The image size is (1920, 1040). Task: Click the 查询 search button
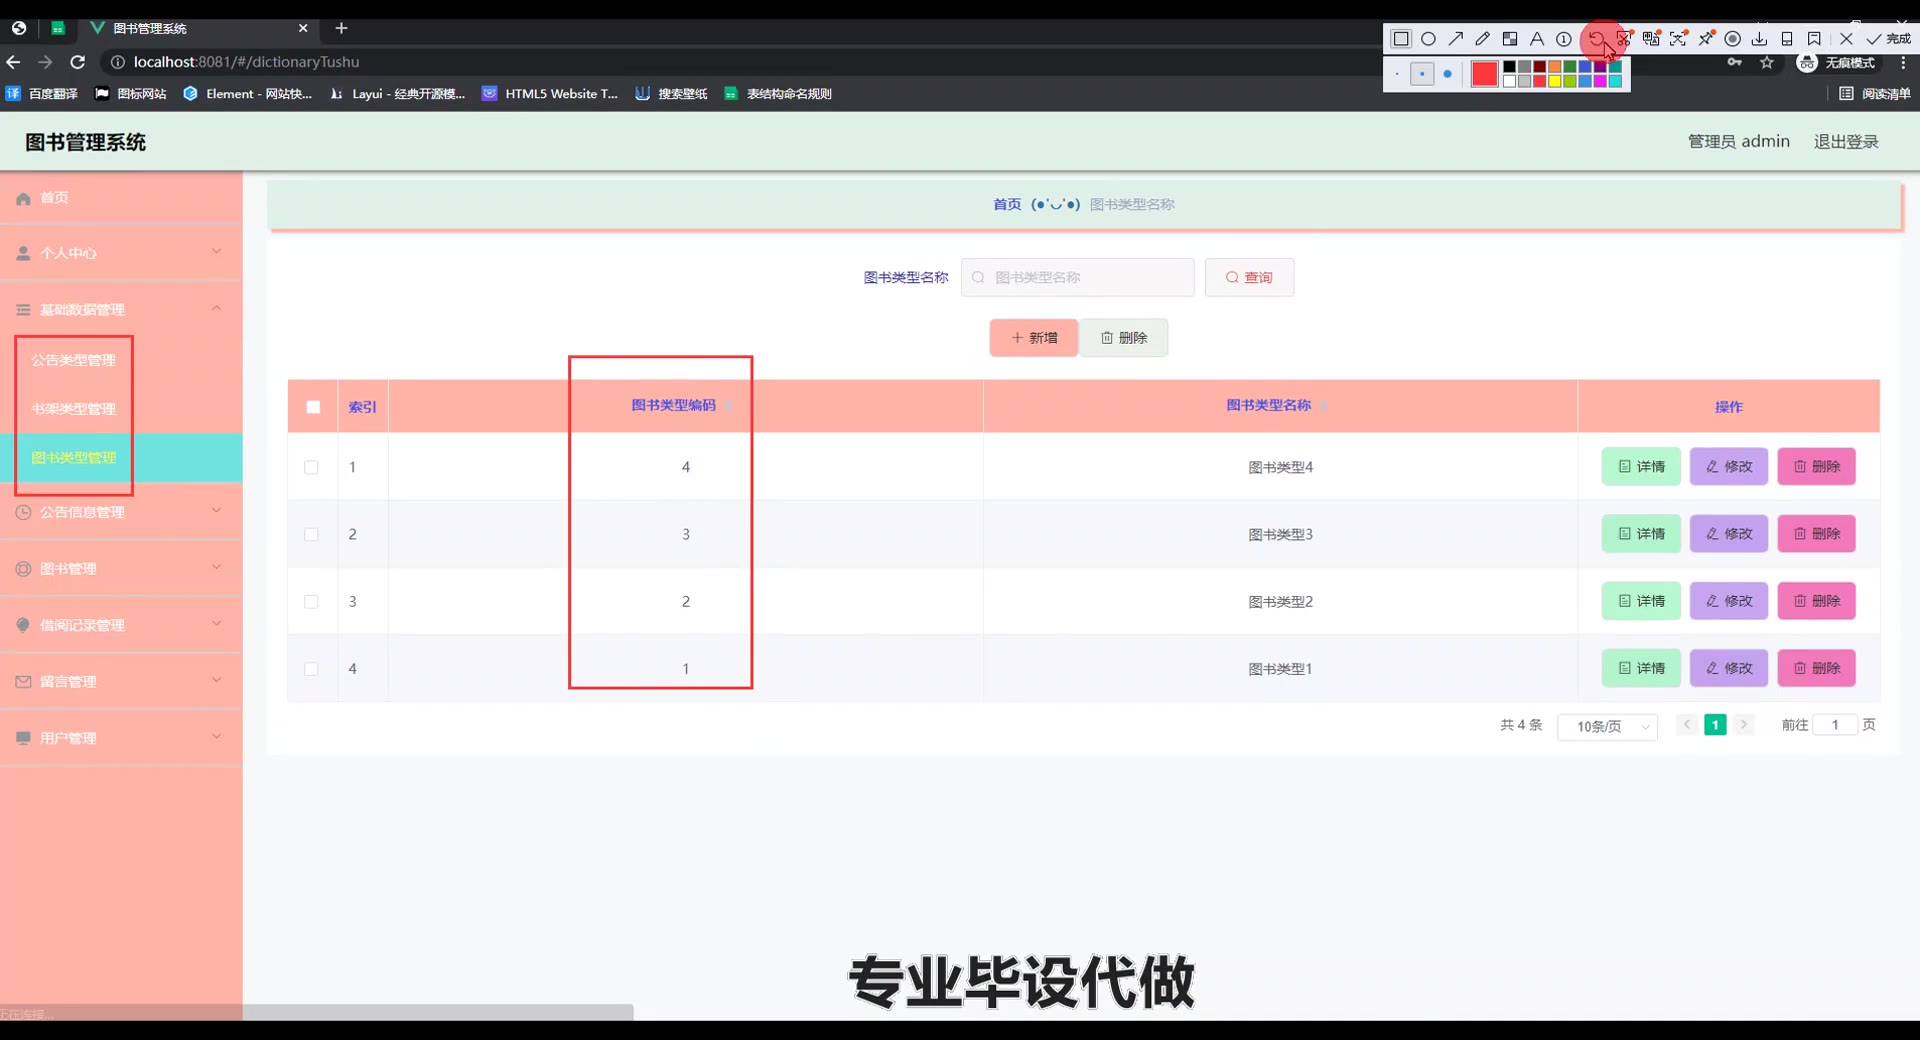1249,277
